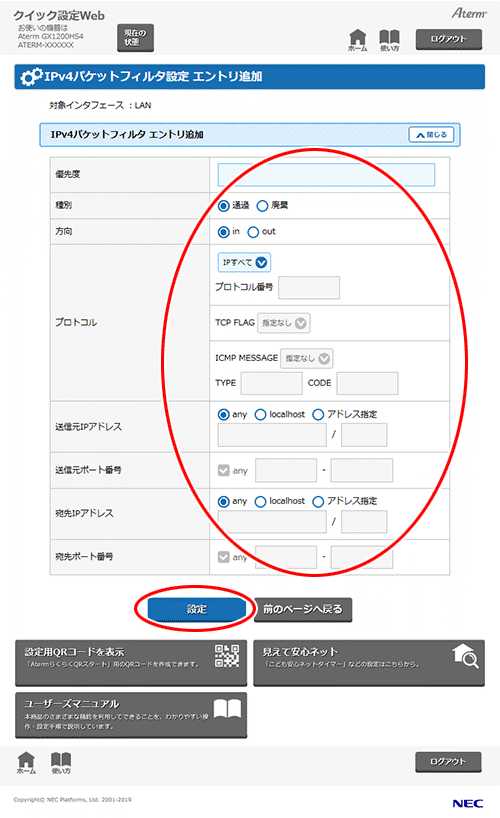Open 設定用QRコードを表示 panel
Image resolution: width=500 pixels, height=818 pixels.
pos(131,663)
